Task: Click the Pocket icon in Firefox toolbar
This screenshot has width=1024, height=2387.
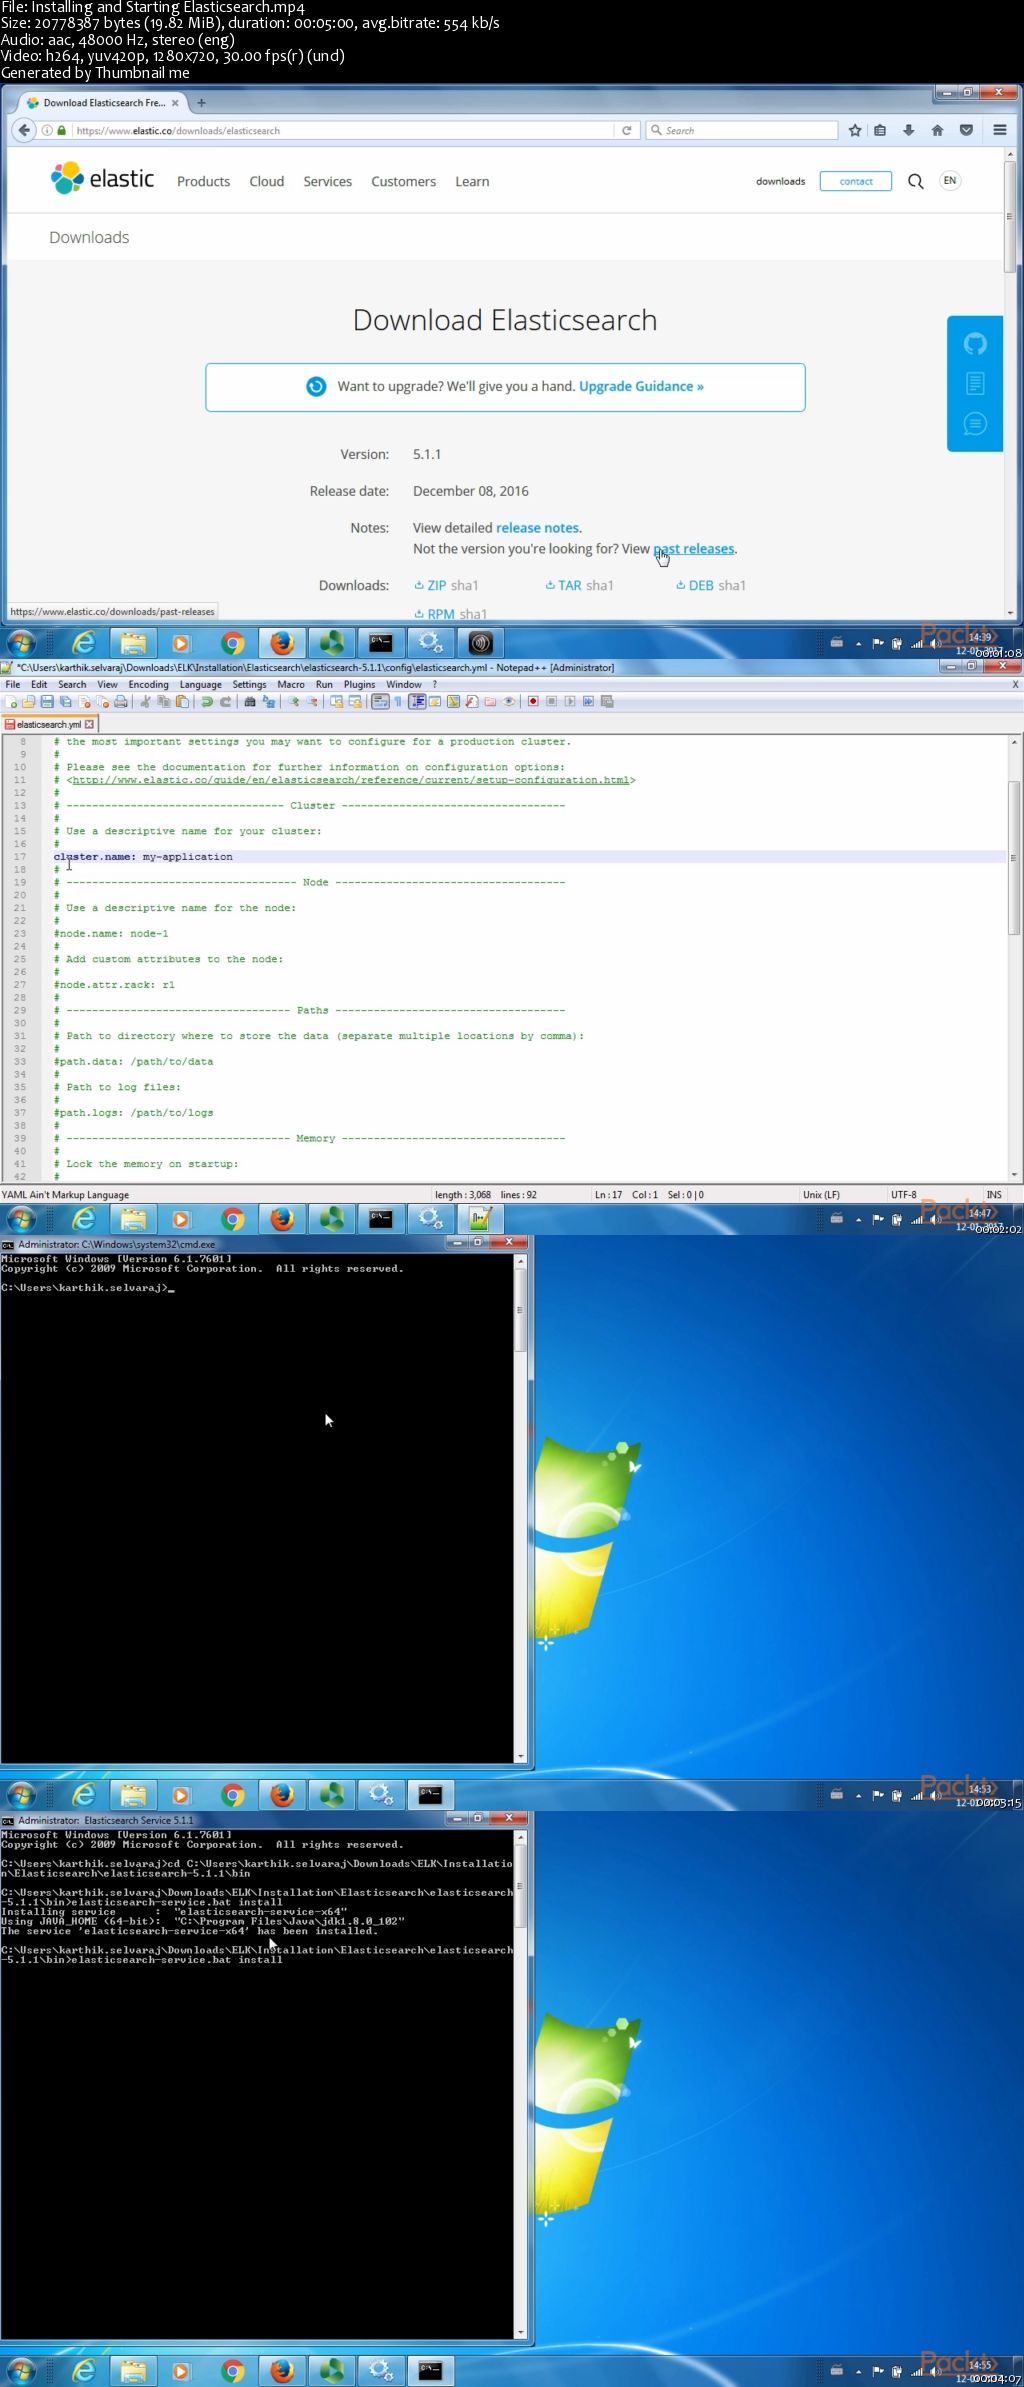Action: pos(966,130)
